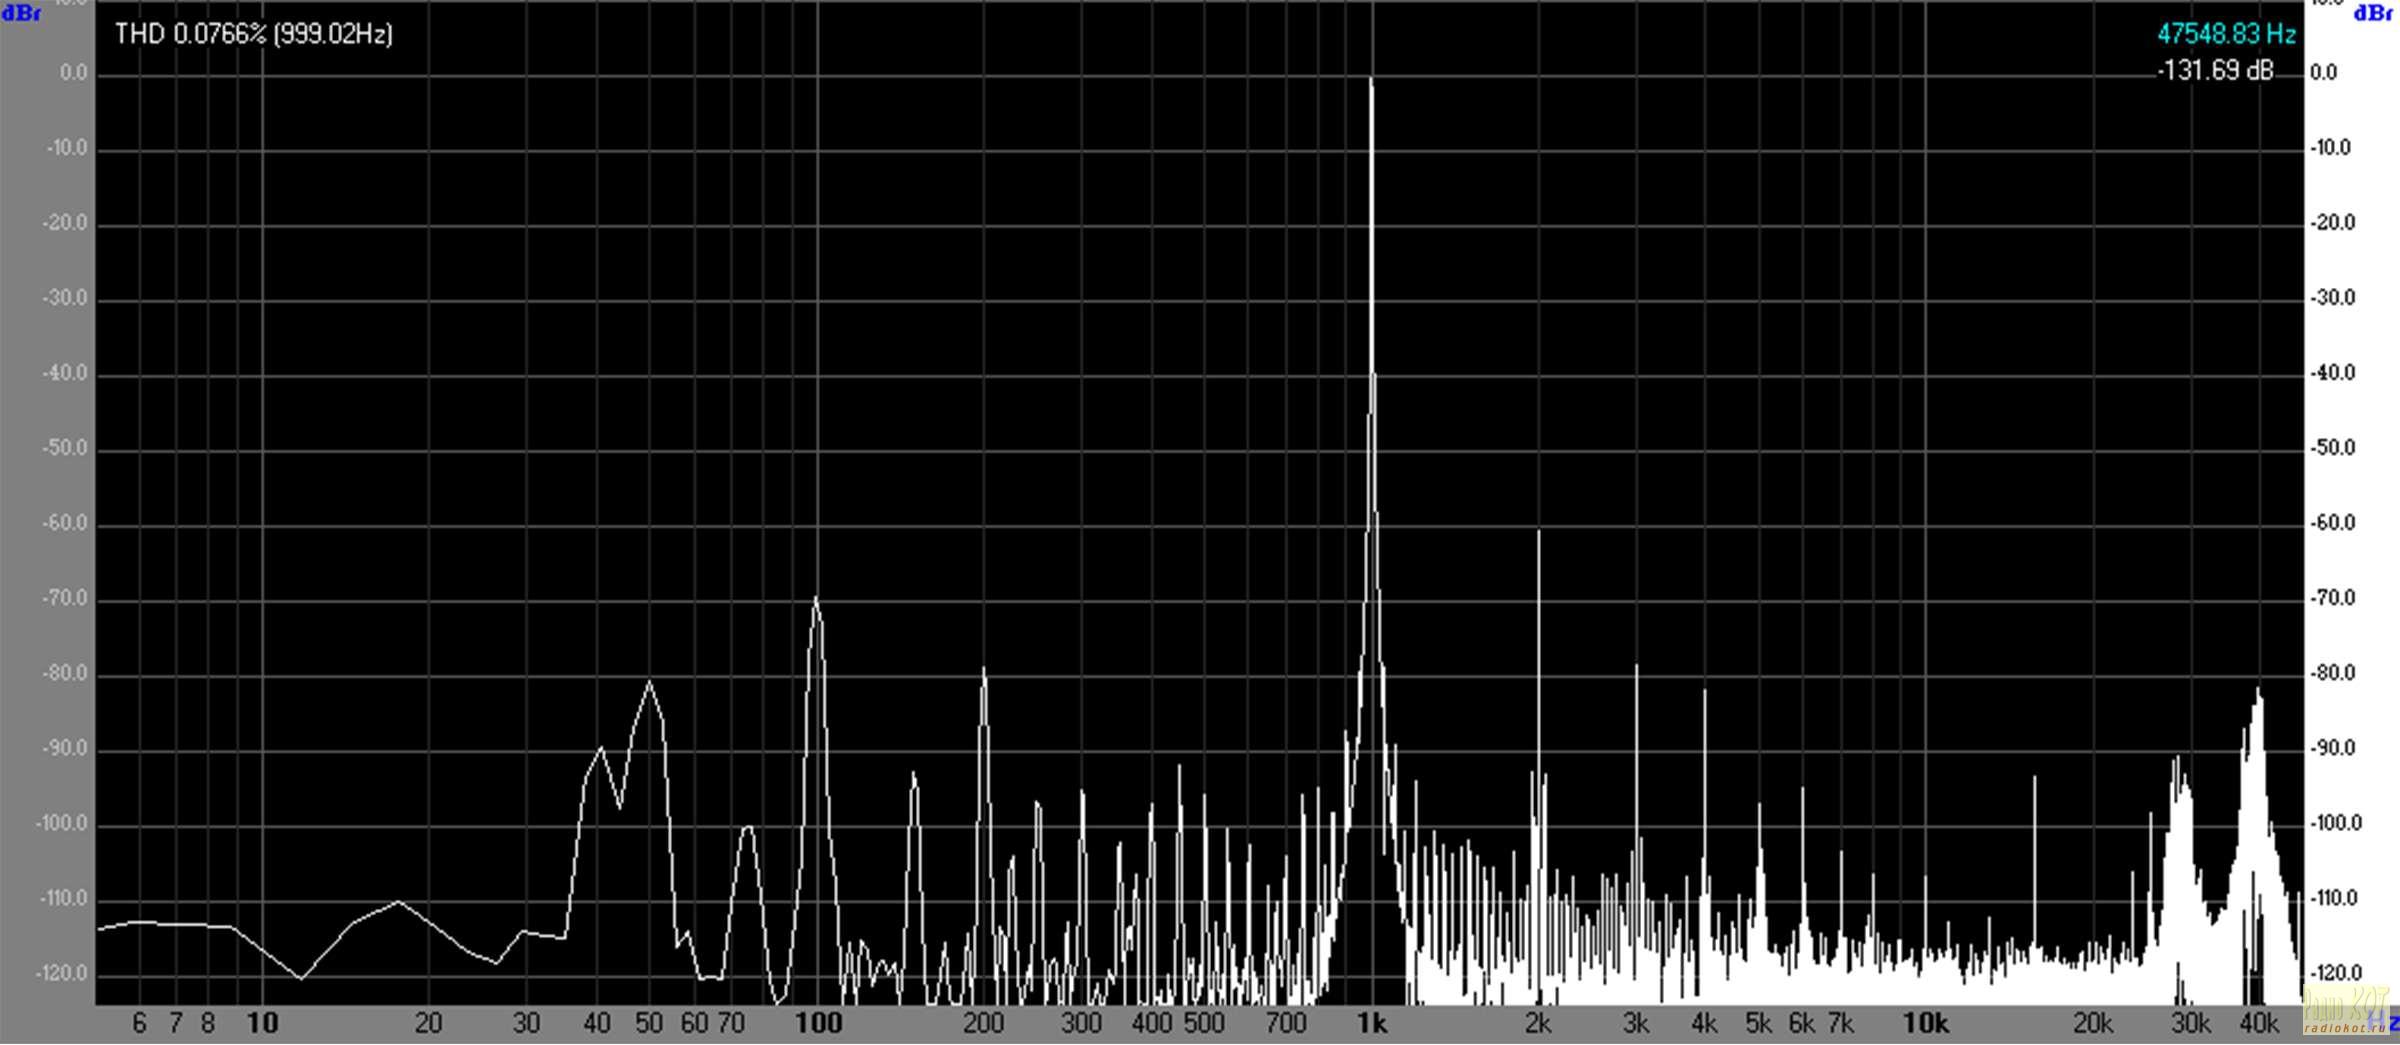The height and width of the screenshot is (1045, 2400).
Task: Select the 40k frequency axis label
Action: (2258, 1023)
